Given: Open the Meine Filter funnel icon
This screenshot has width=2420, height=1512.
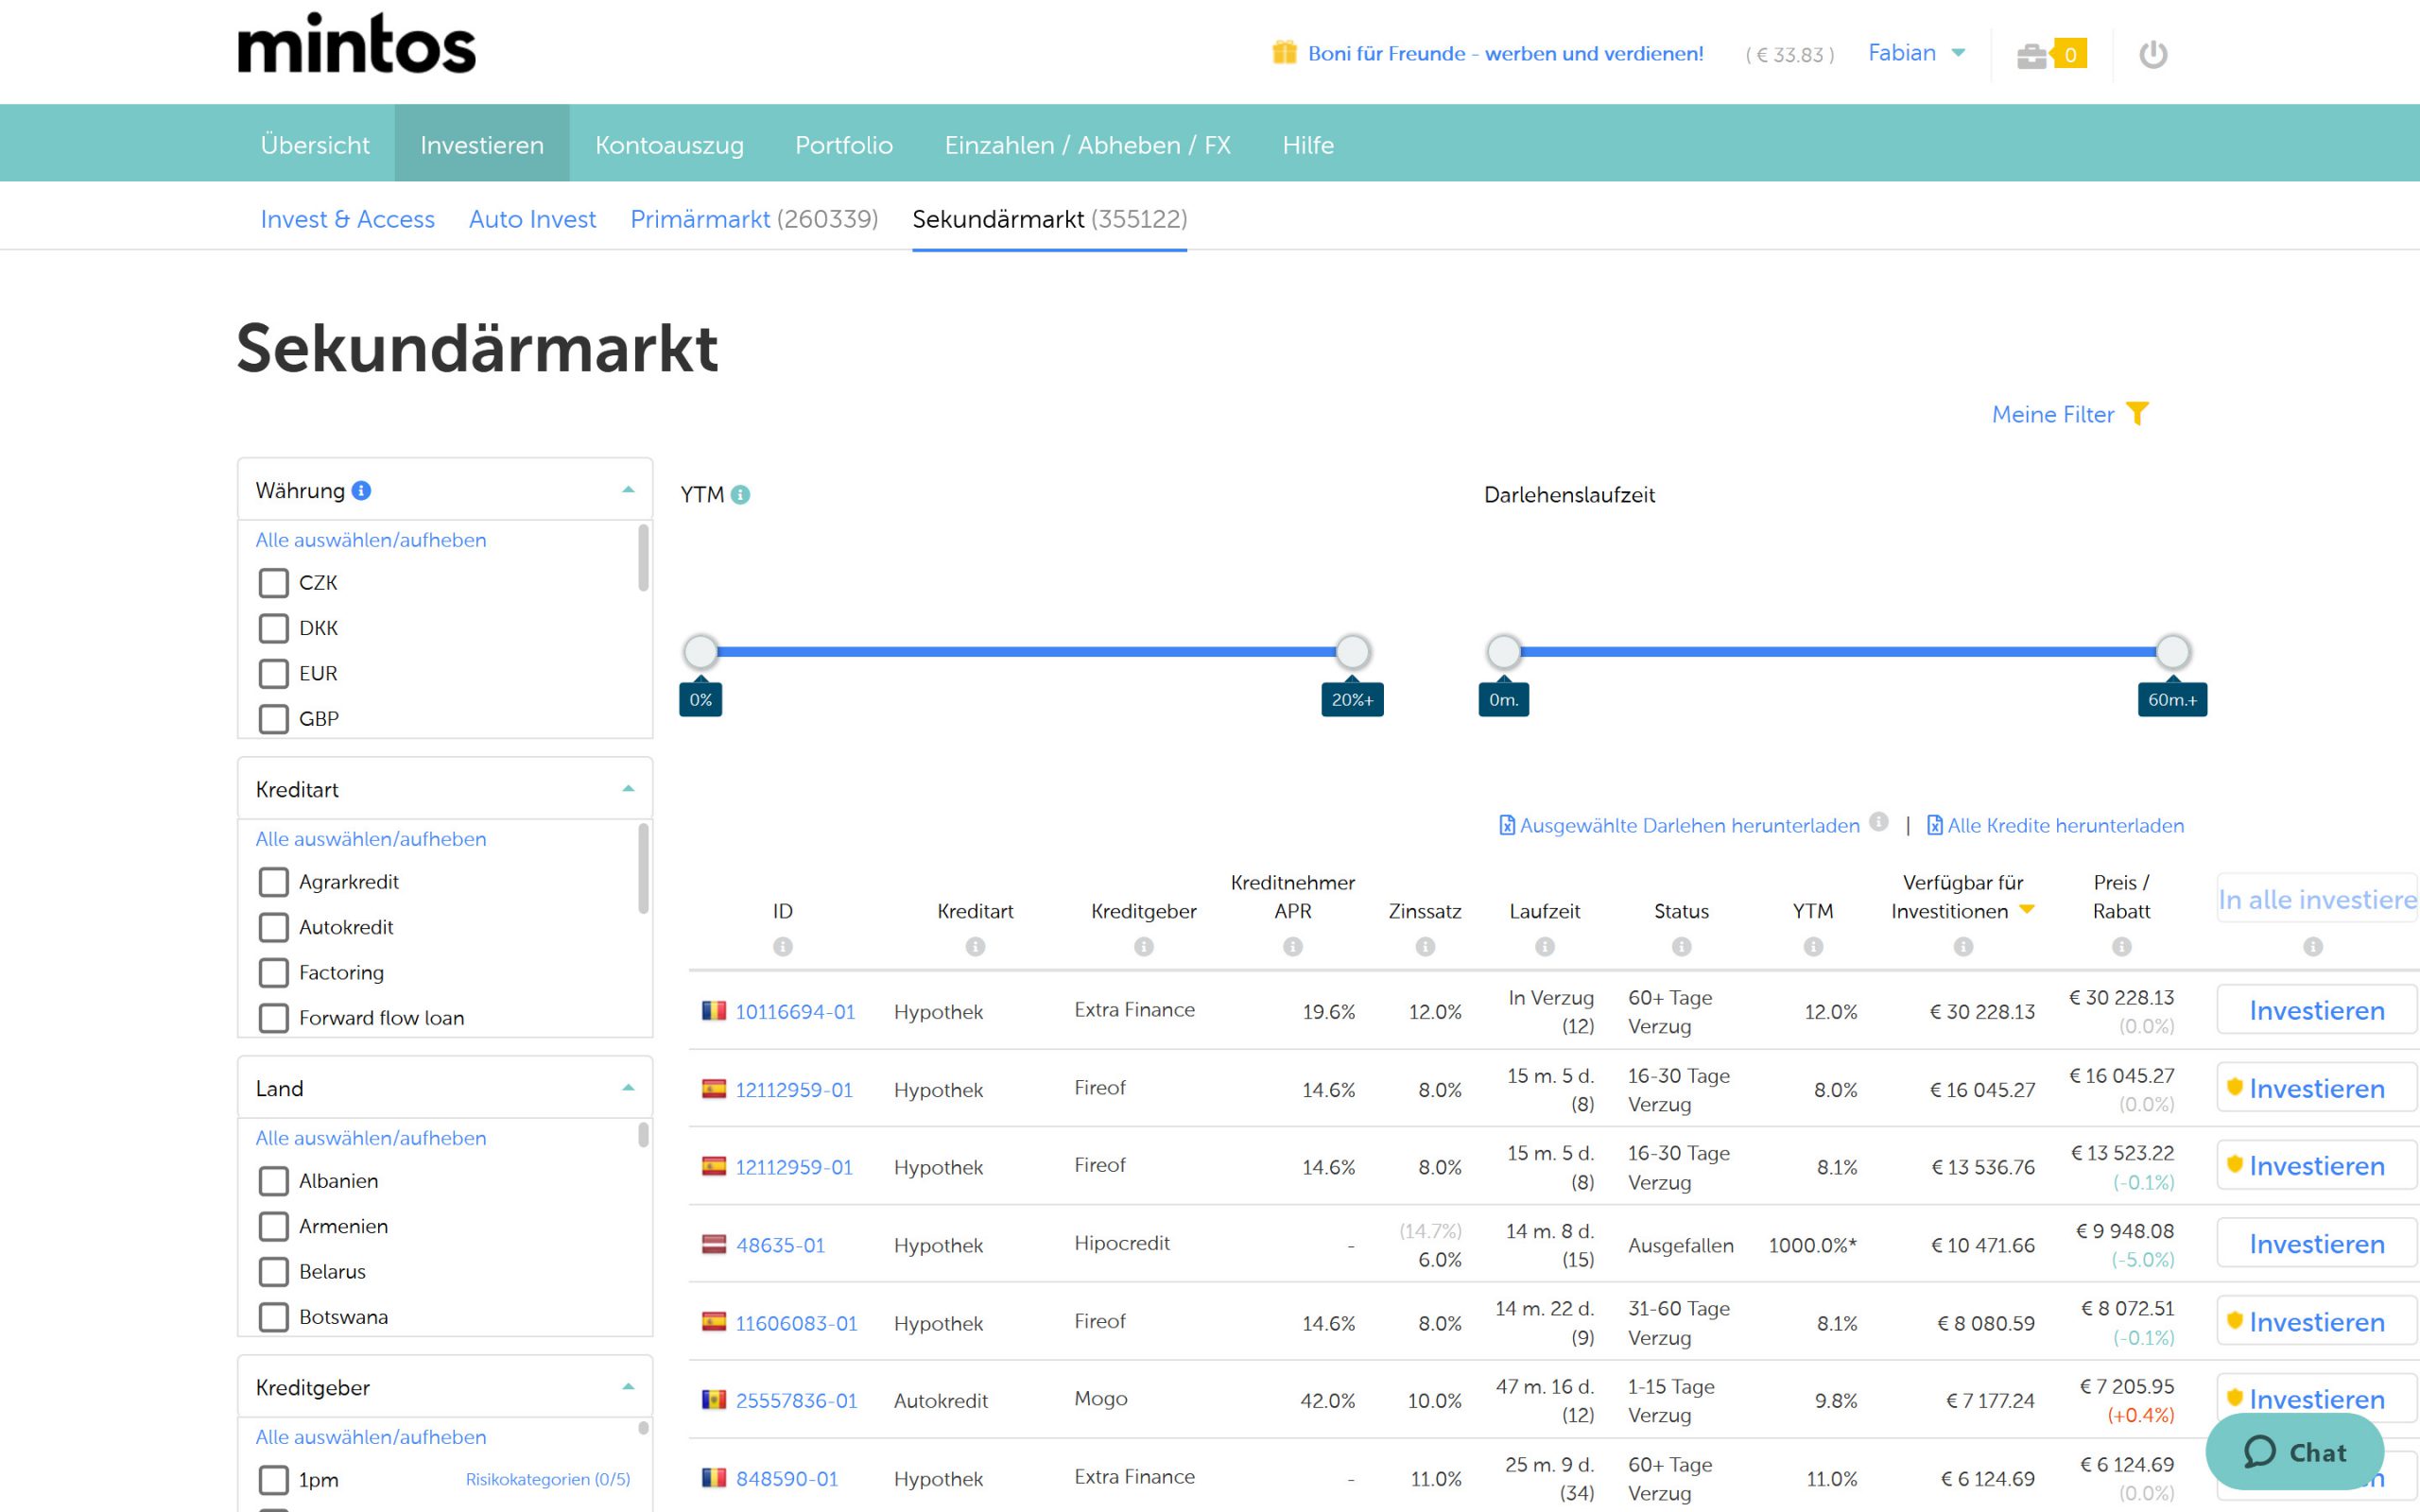Looking at the screenshot, I should [x=2138, y=414].
